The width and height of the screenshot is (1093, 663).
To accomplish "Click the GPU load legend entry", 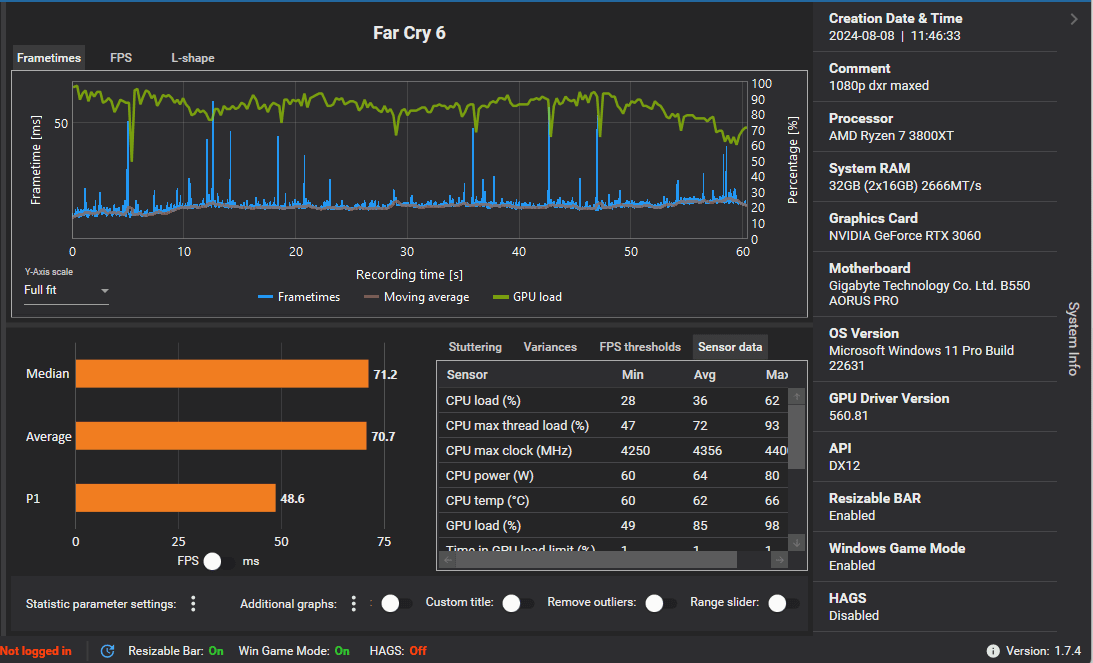I will pos(527,297).
